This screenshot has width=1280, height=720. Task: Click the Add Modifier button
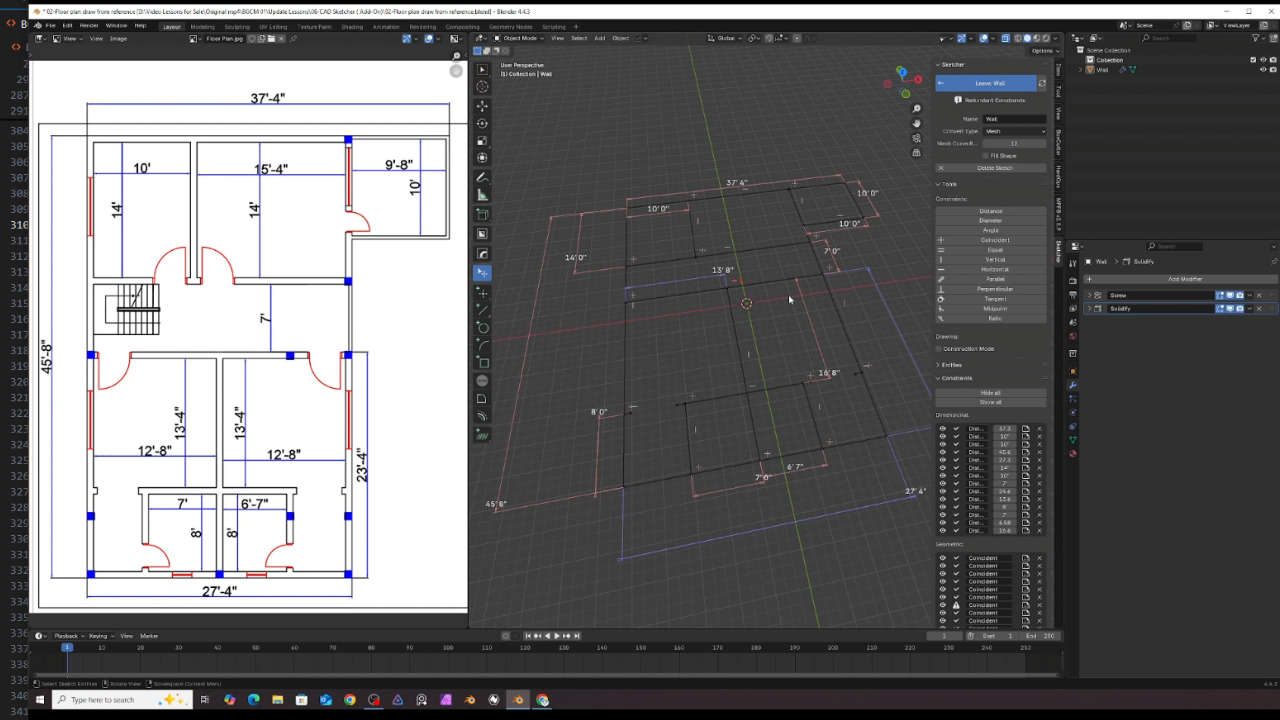[x=1184, y=279]
